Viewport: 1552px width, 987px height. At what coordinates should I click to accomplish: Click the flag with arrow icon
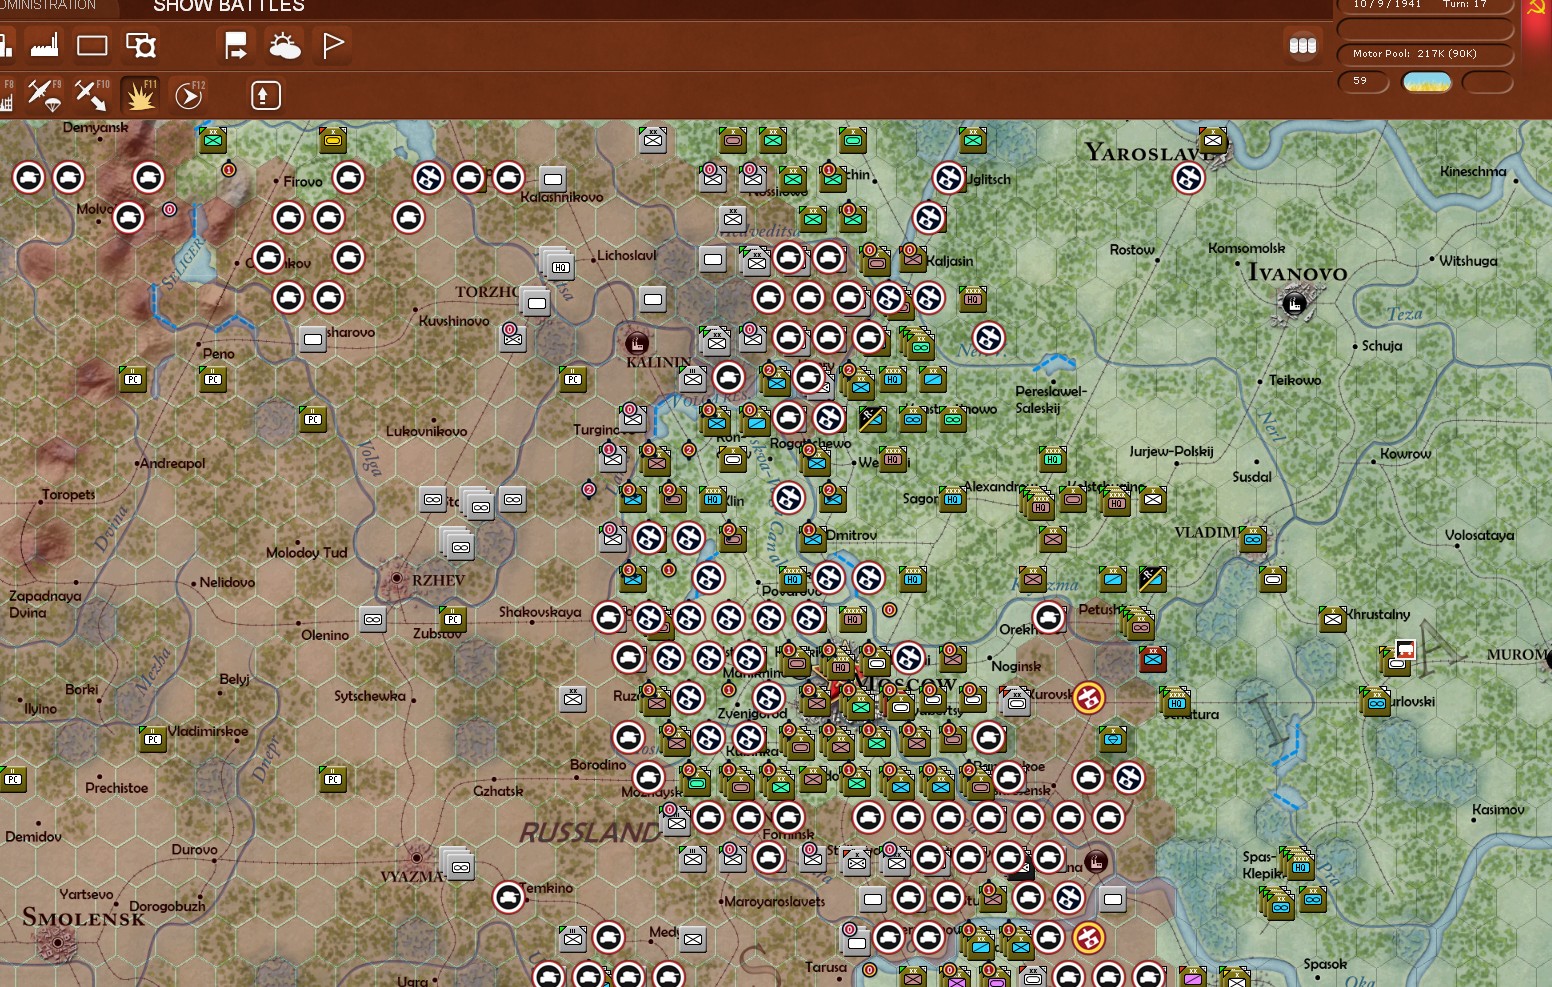236,45
